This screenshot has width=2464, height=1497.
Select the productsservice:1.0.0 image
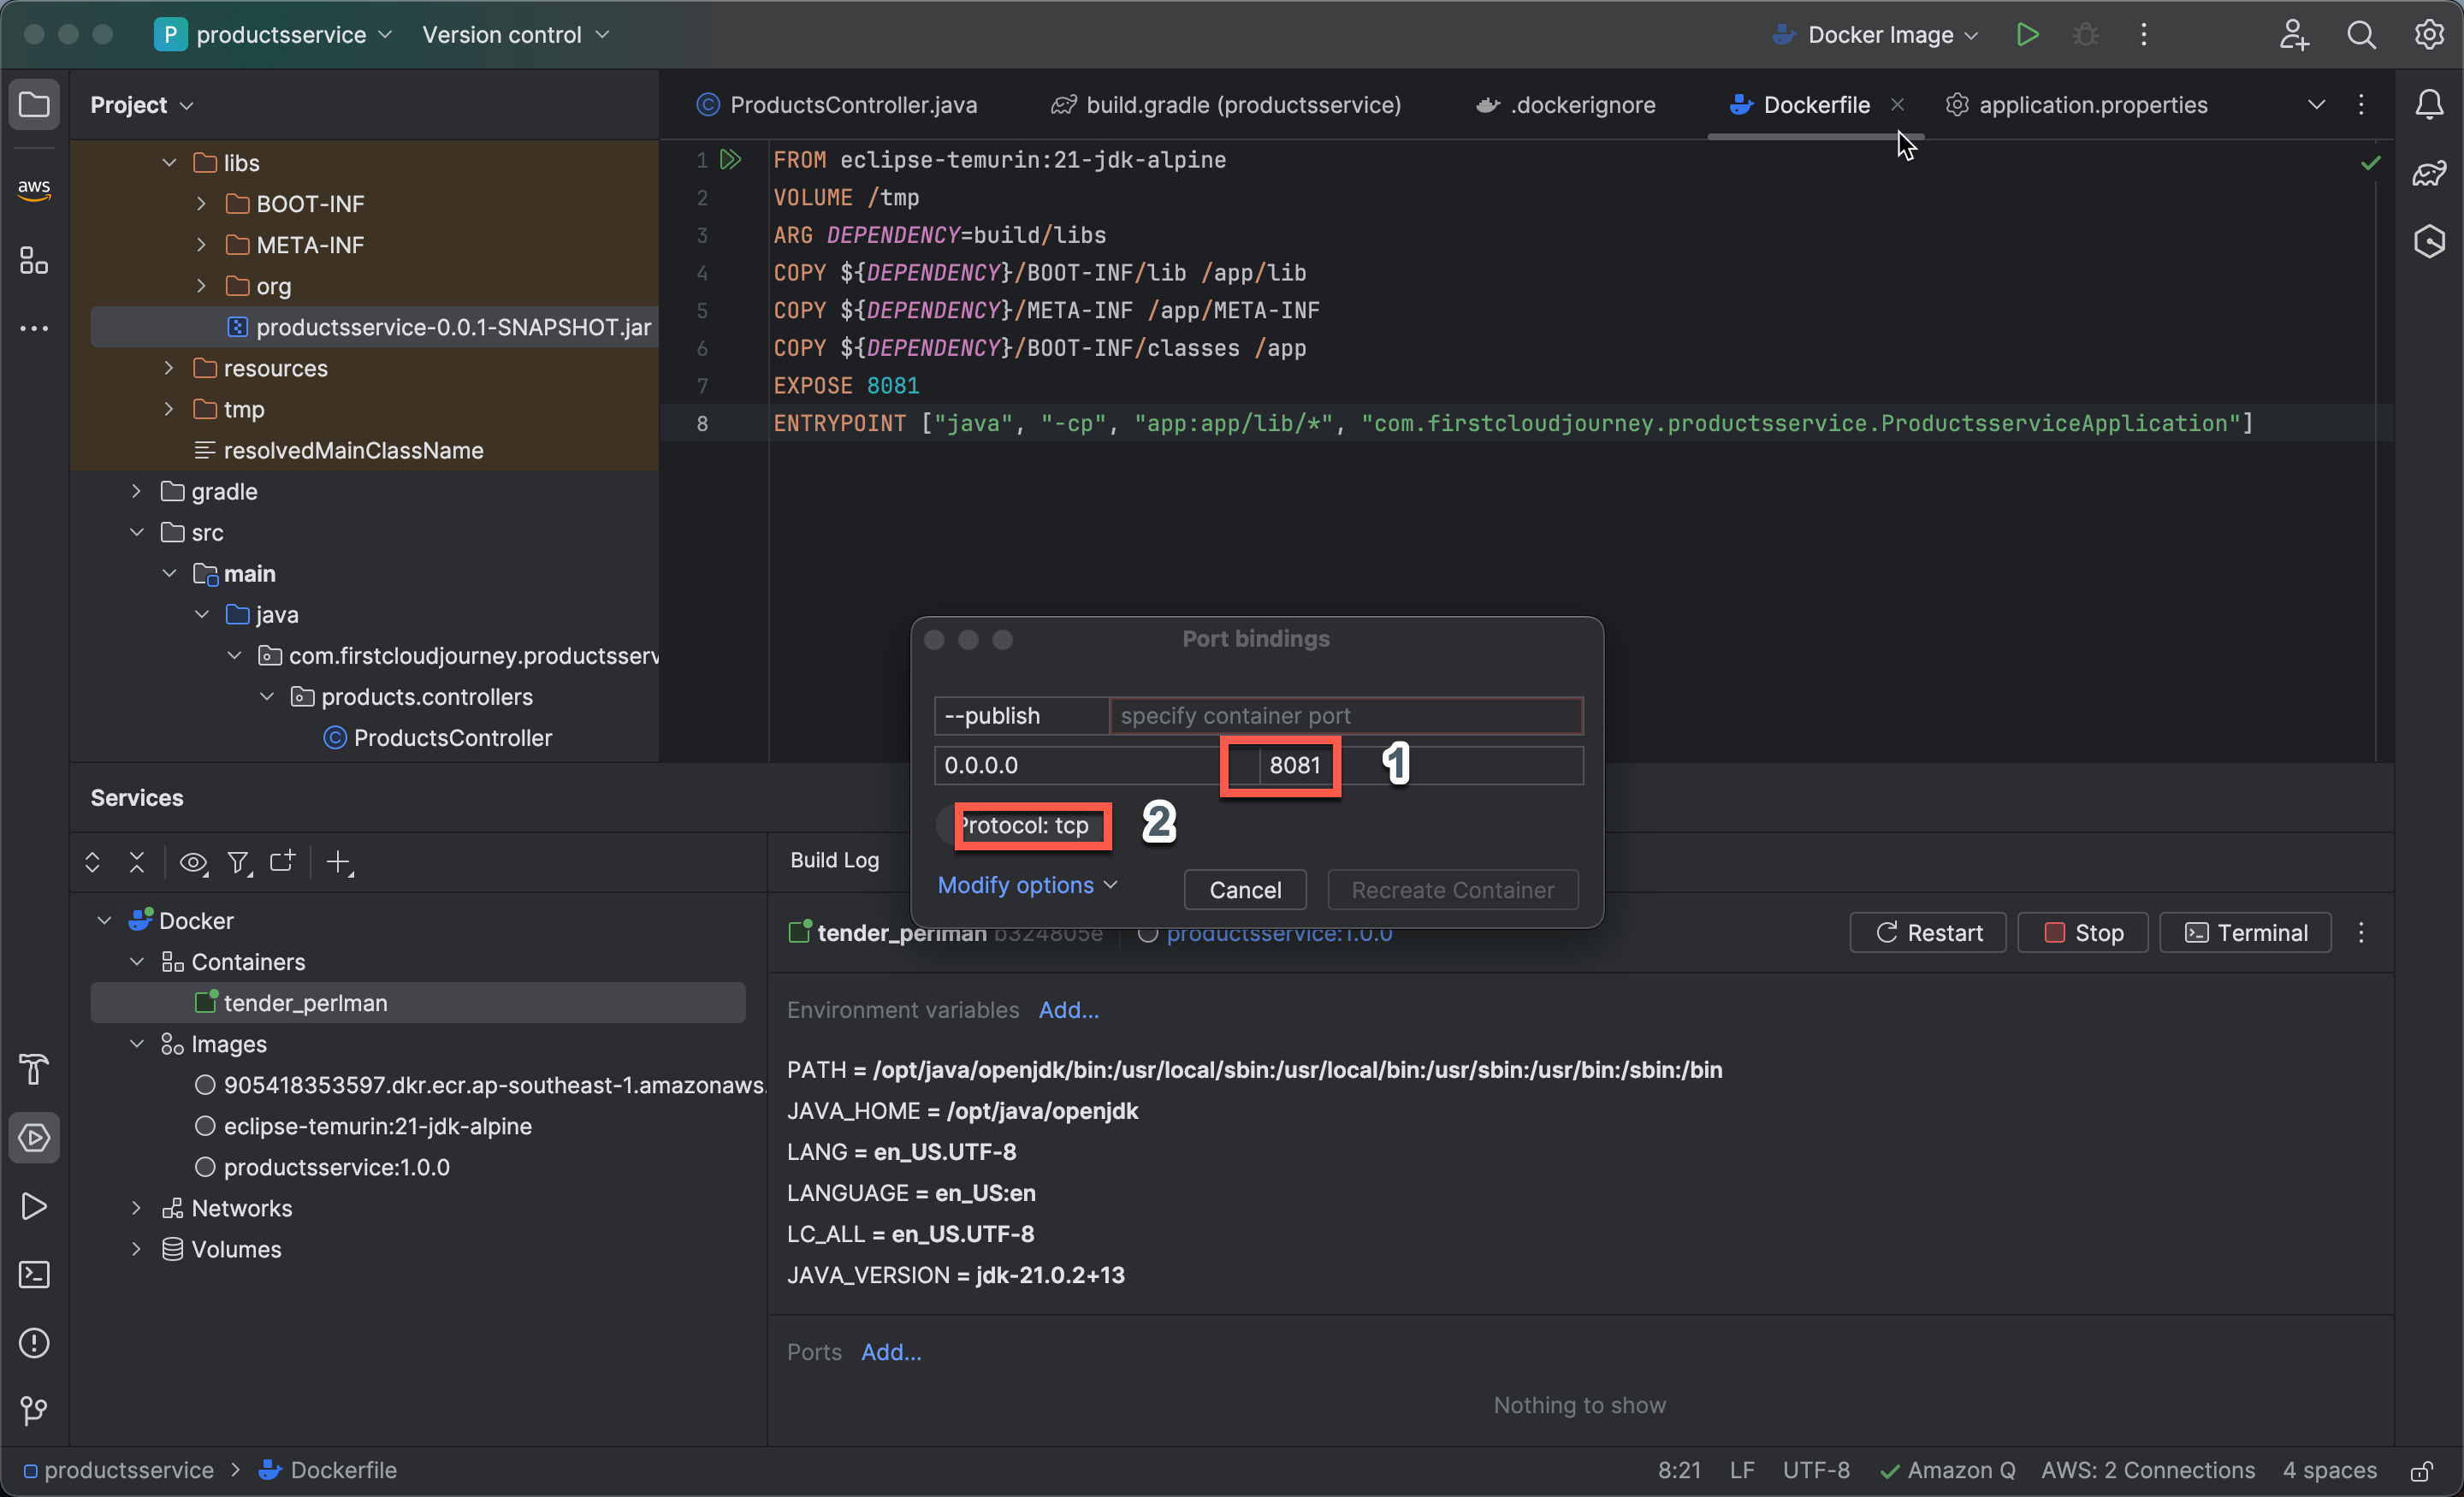point(336,1167)
